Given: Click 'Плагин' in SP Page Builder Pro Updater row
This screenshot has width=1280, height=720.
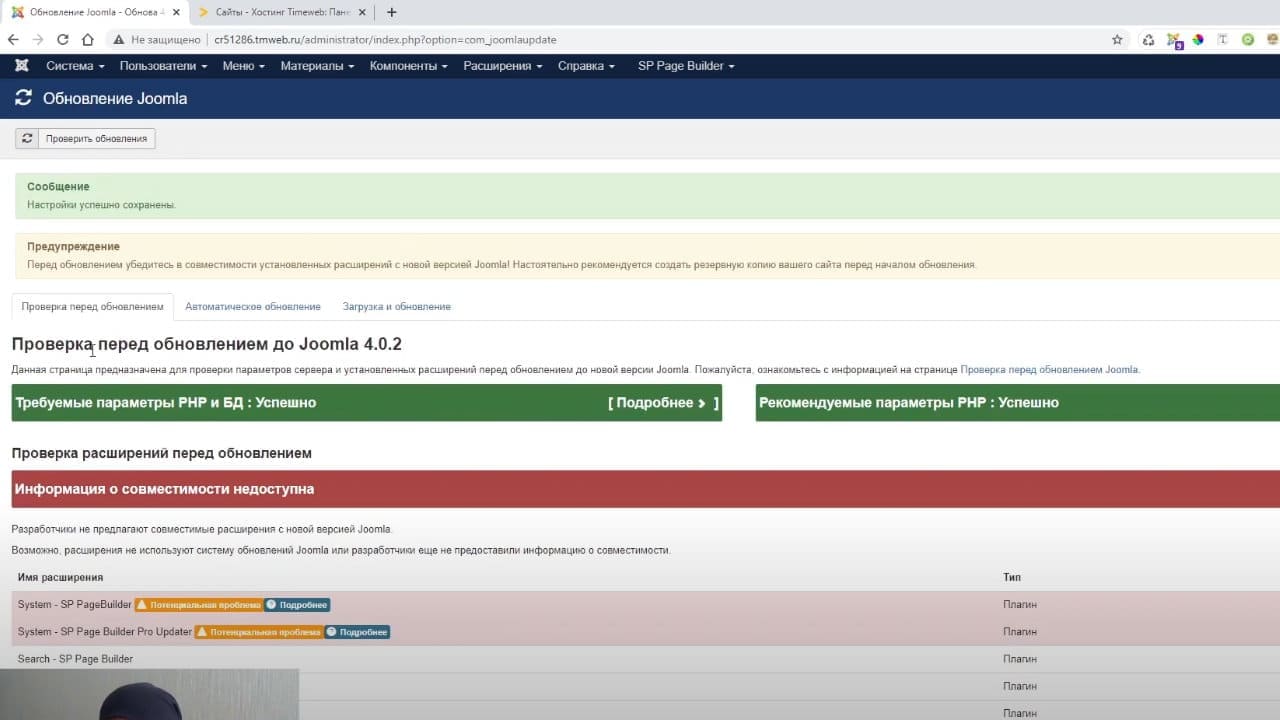Looking at the screenshot, I should 1020,632.
